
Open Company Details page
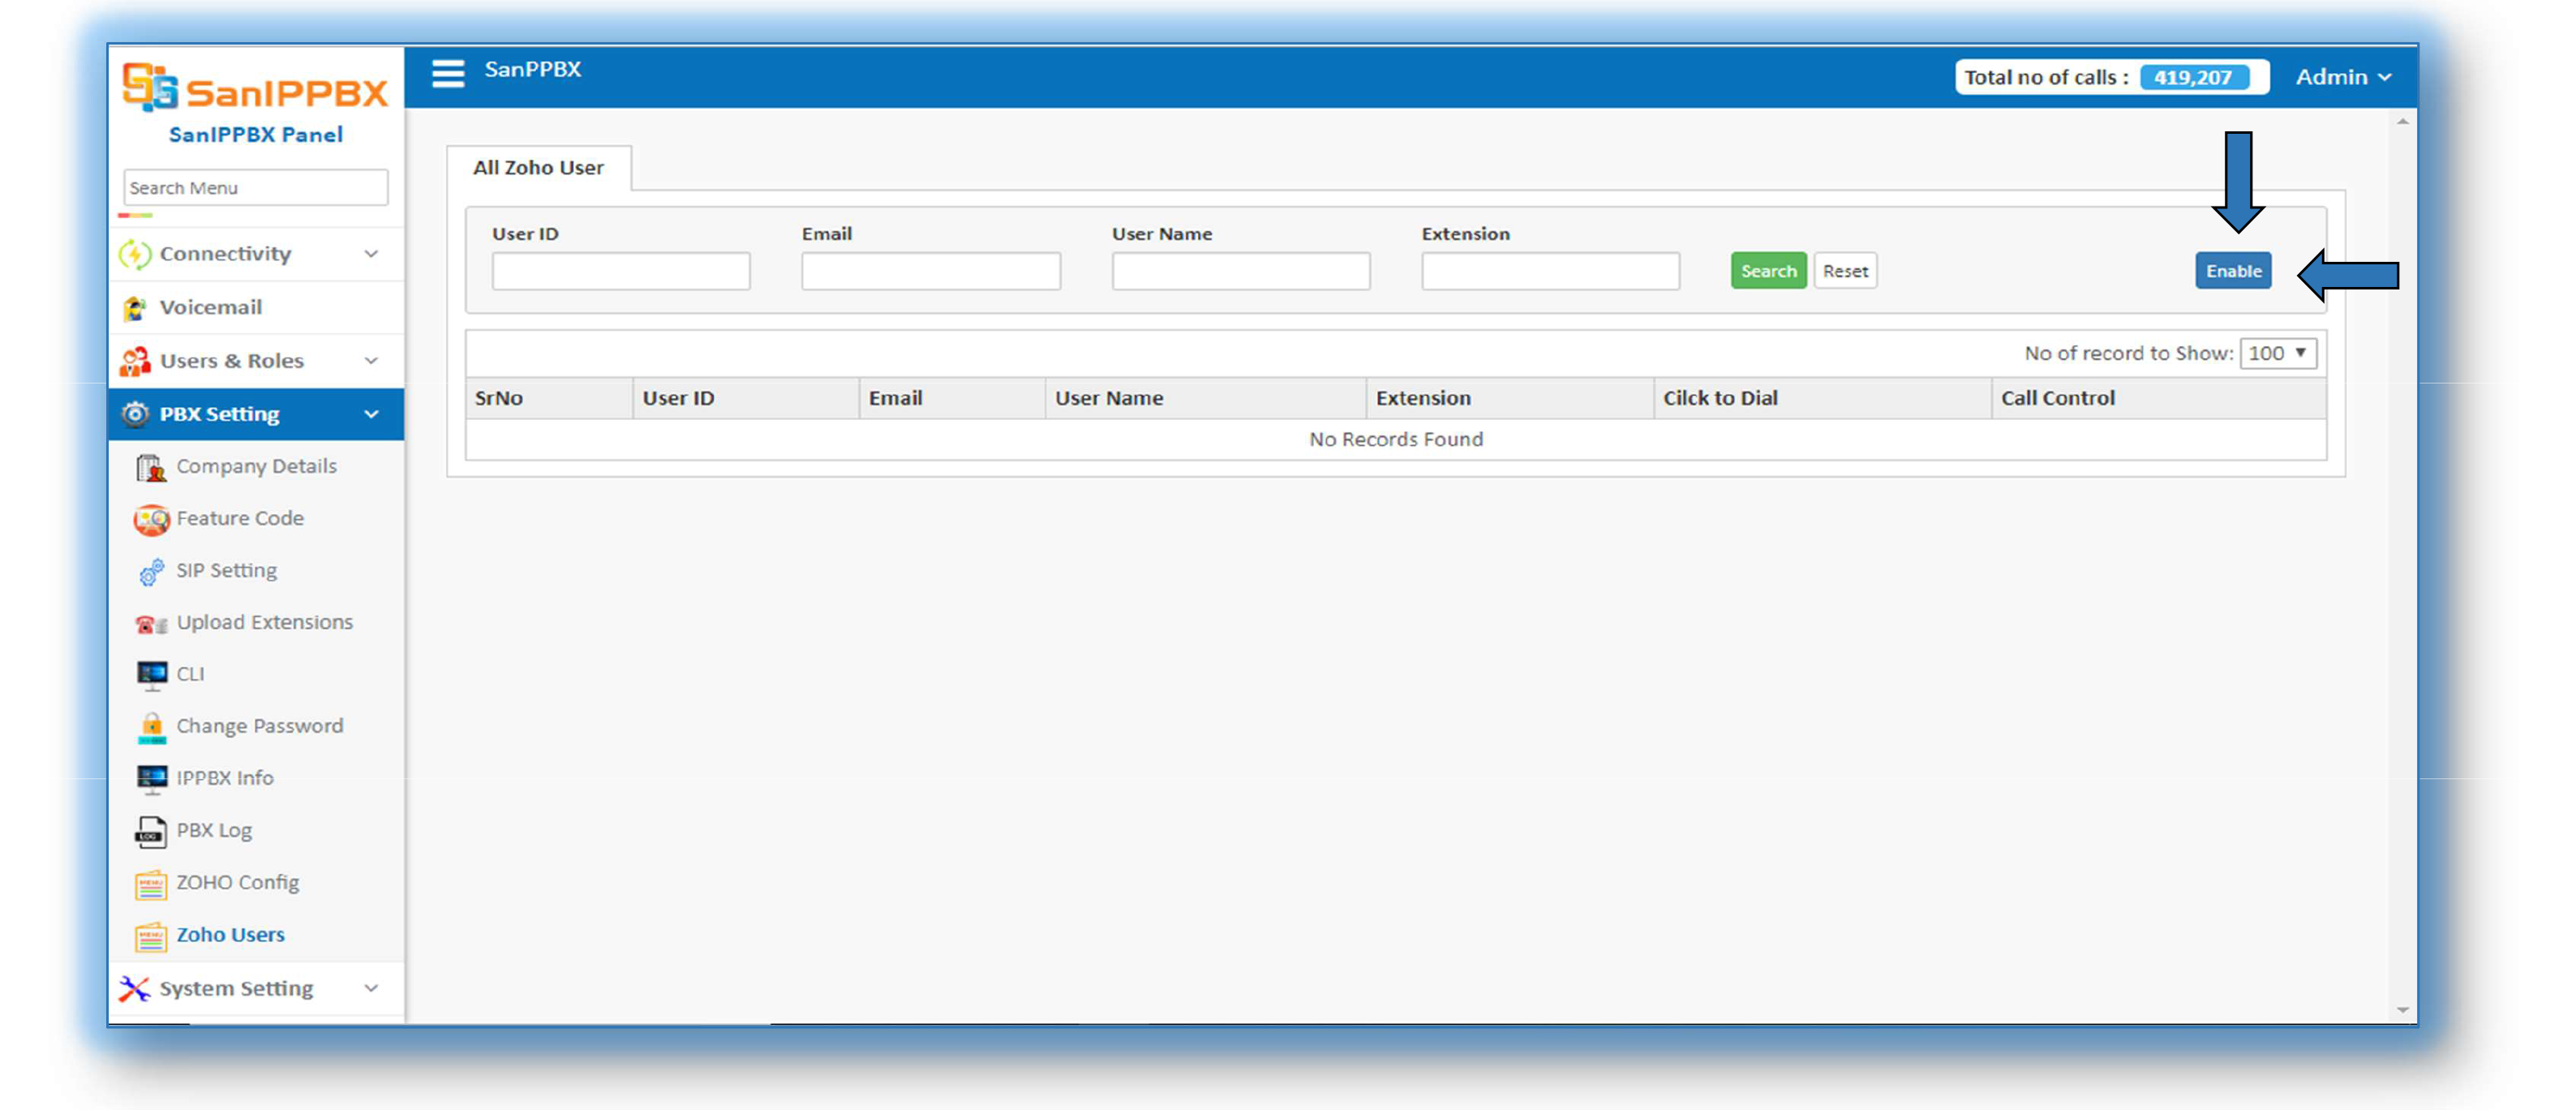256,467
